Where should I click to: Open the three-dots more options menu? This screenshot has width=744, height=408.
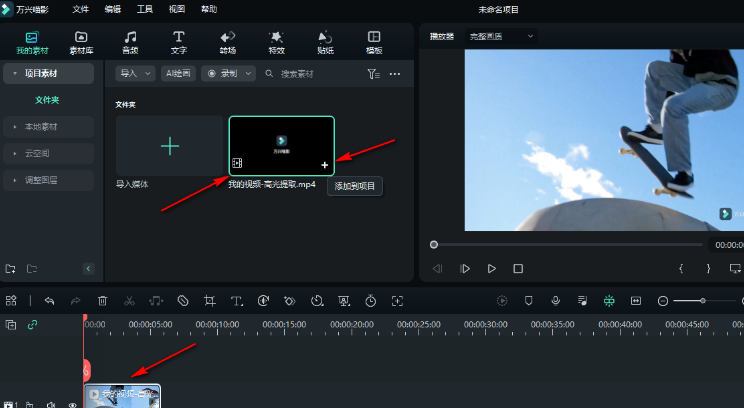395,74
